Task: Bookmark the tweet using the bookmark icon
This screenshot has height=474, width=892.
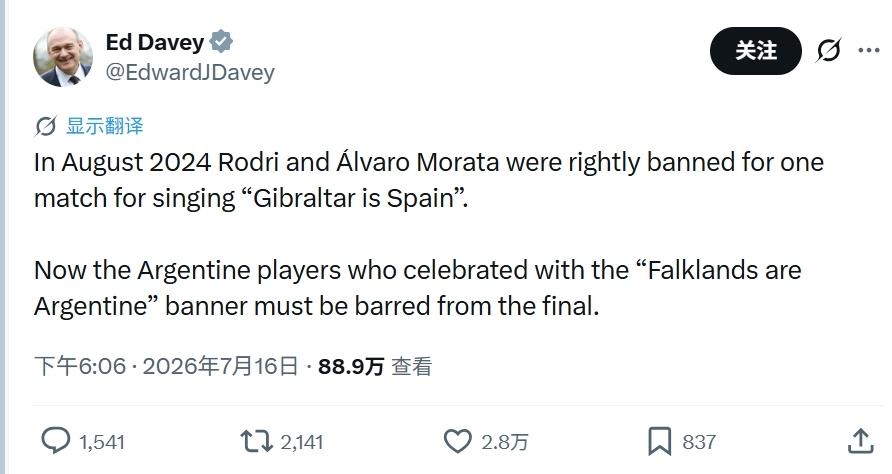Action: point(659,442)
